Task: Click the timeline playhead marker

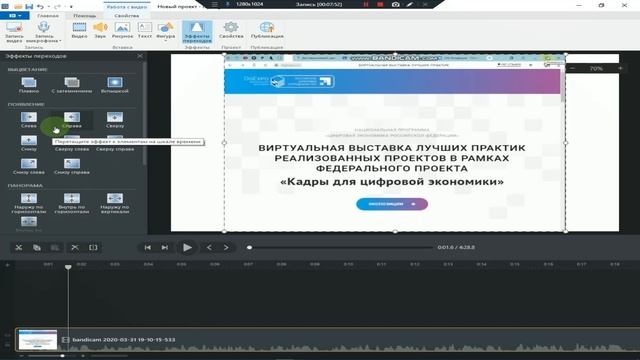Action: click(68, 267)
